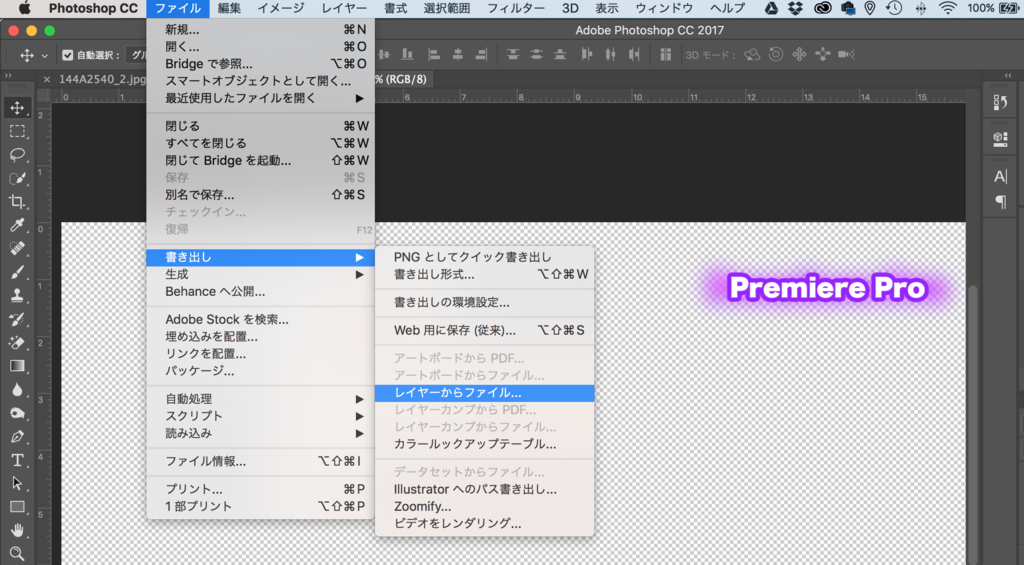Open the イメージ menu

[281, 8]
